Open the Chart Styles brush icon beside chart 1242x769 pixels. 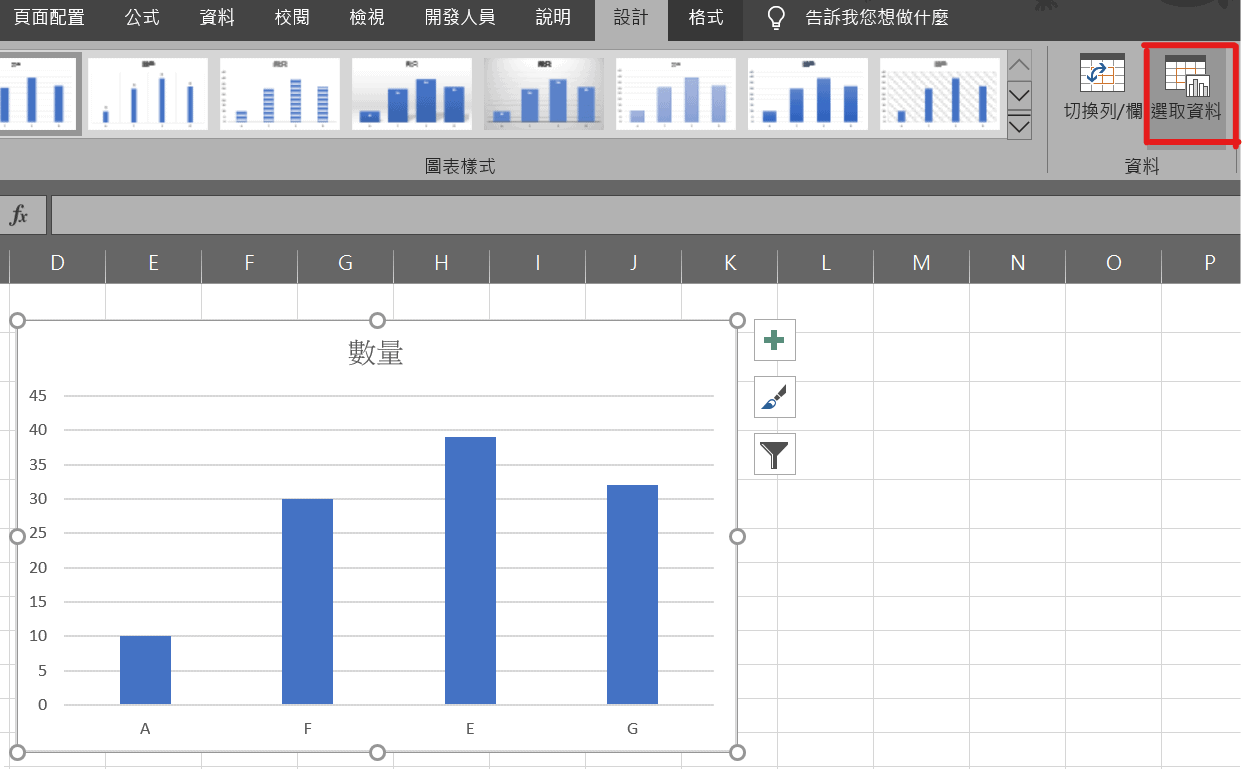(774, 397)
